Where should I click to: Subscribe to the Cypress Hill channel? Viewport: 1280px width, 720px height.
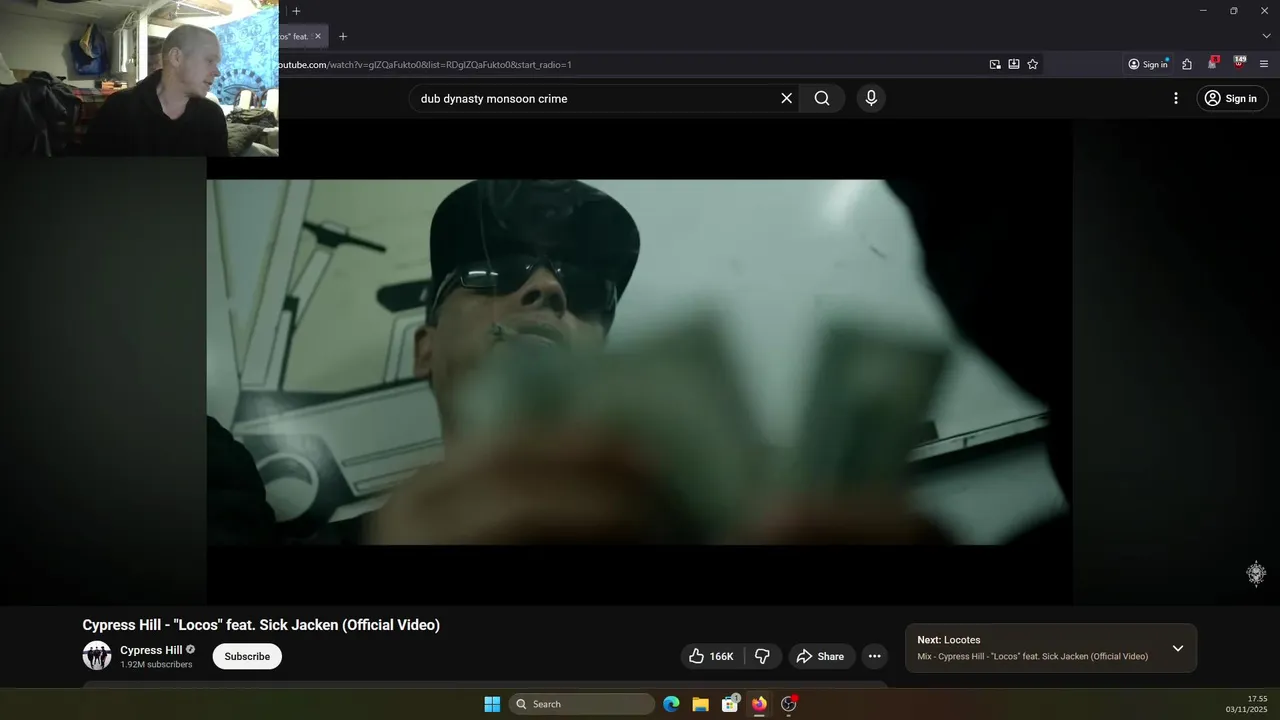pos(247,656)
